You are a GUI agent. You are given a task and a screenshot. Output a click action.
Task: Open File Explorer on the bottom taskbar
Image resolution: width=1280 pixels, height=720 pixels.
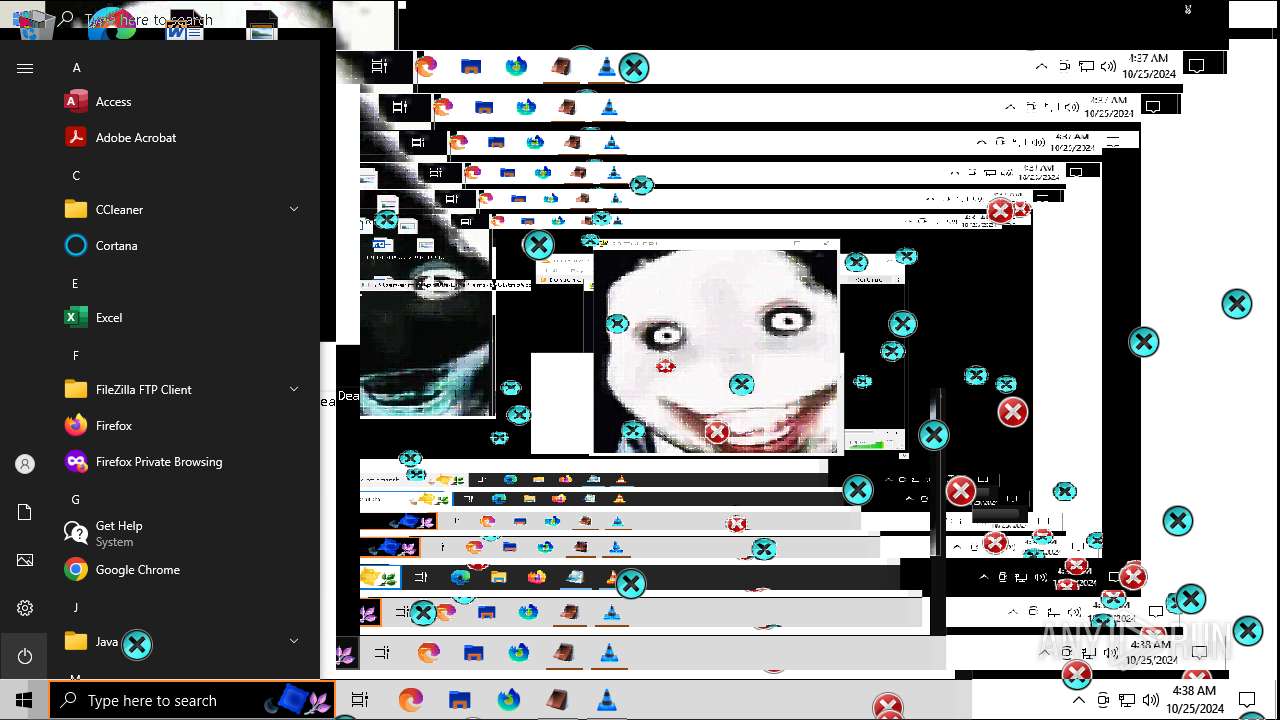[459, 700]
